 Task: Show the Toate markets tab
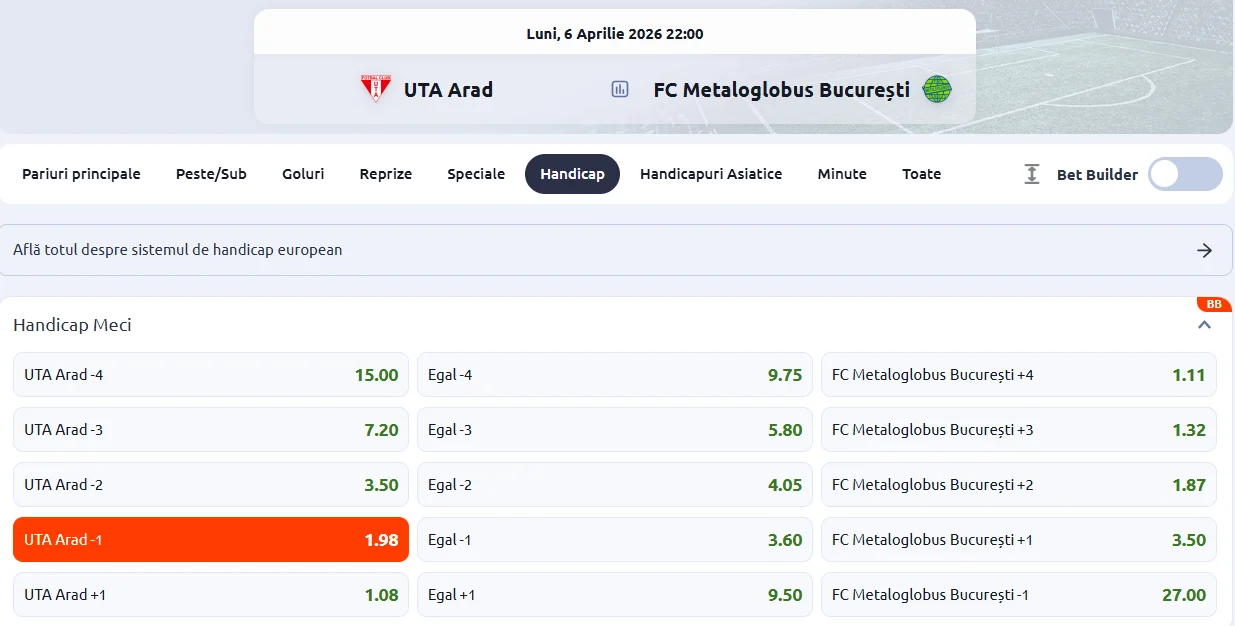[921, 174]
